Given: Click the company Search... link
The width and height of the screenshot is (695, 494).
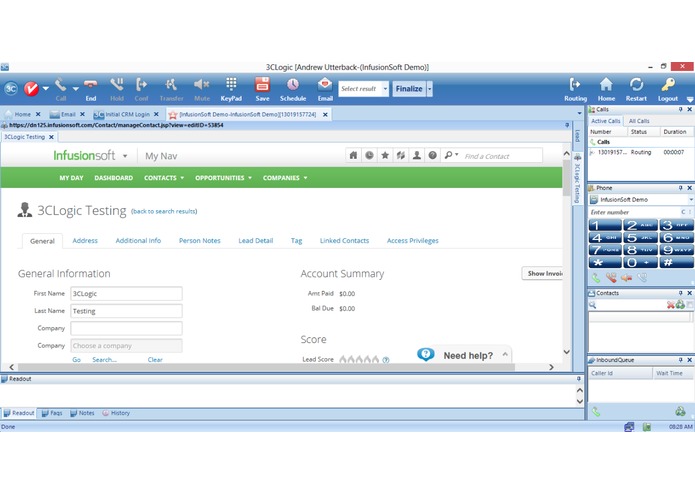Looking at the screenshot, I should 104,360.
